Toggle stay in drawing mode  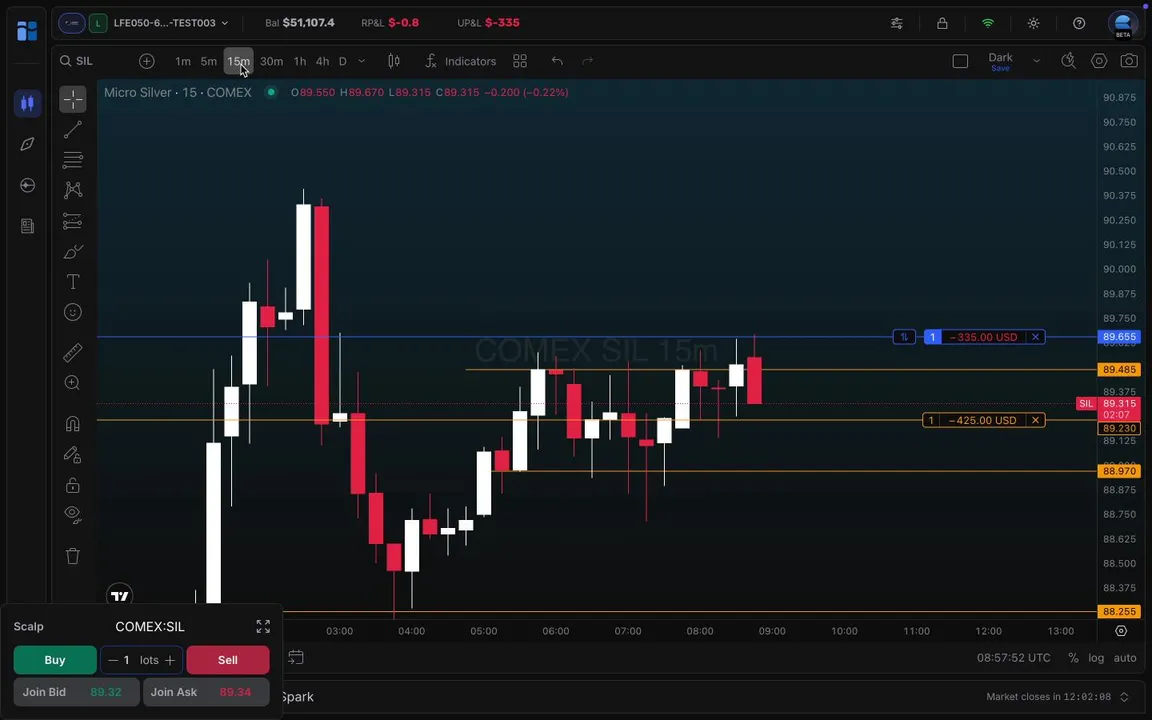pos(73,455)
